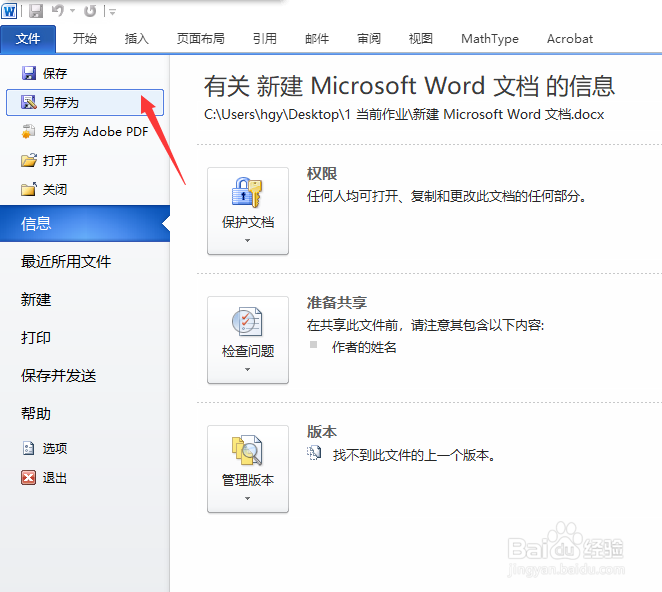Image resolution: width=662 pixels, height=592 pixels.
Task: Click the page title 有关 新建 Microsoft Word 文档 的信息
Action: (410, 86)
